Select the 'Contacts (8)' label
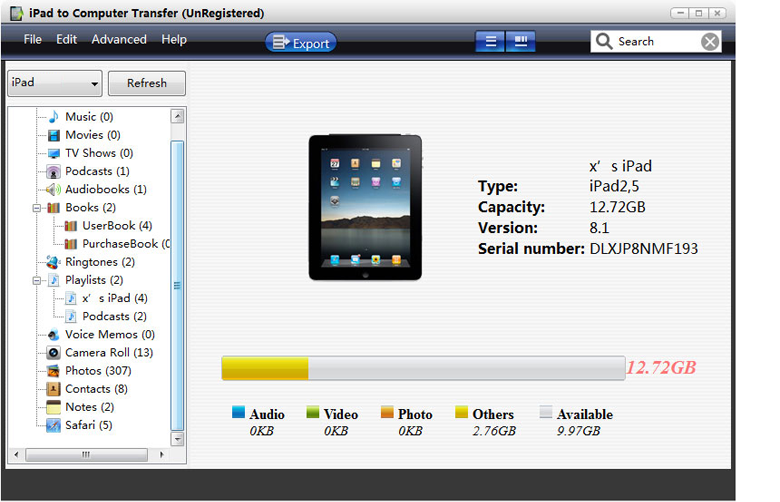The height and width of the screenshot is (502, 780). pyautogui.click(x=97, y=389)
